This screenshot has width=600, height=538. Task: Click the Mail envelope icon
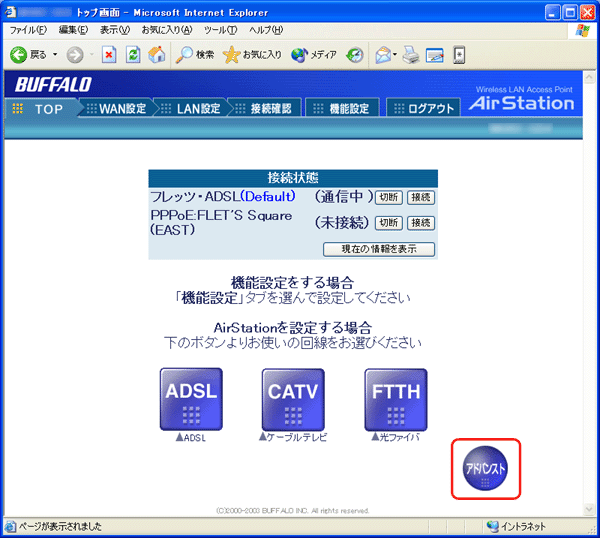pos(383,55)
